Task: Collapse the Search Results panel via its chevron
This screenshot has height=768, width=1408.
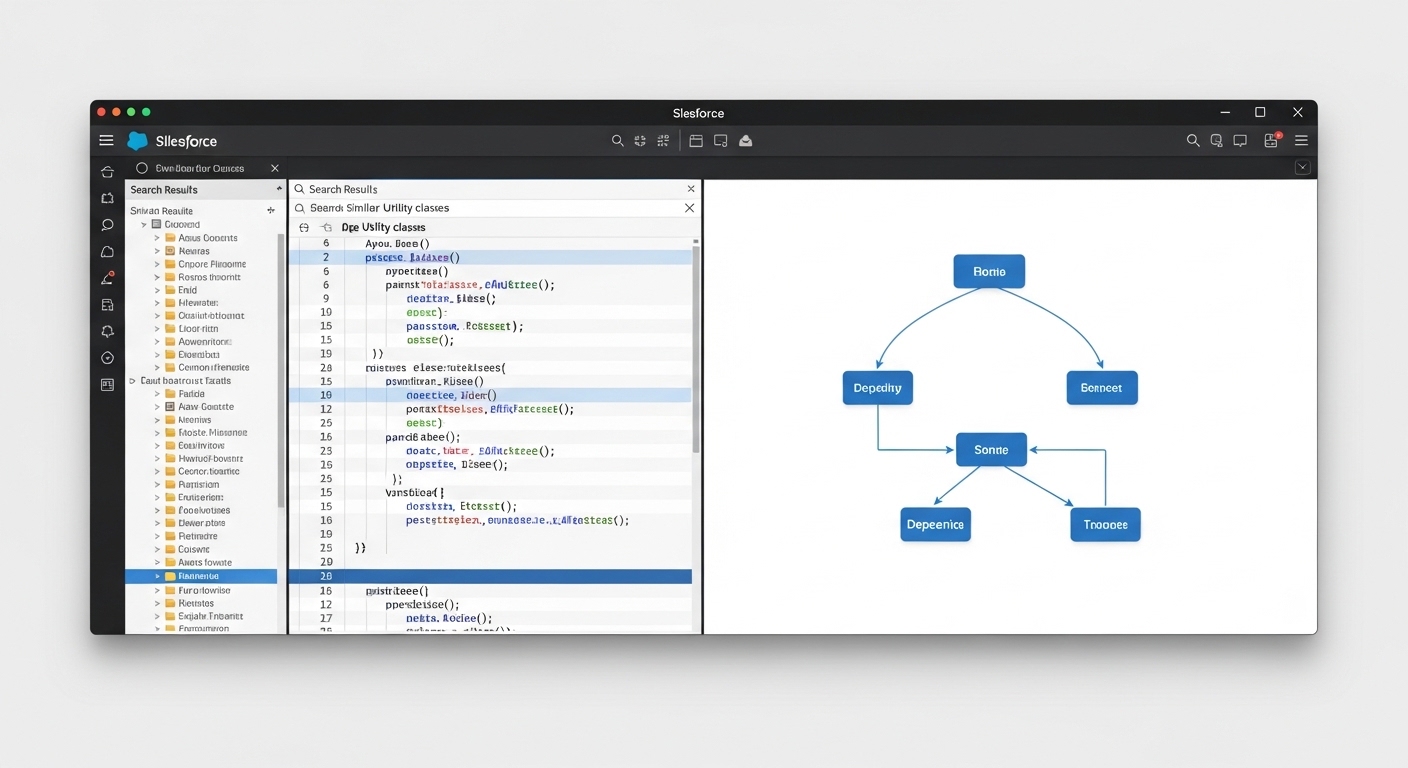Action: click(x=278, y=188)
